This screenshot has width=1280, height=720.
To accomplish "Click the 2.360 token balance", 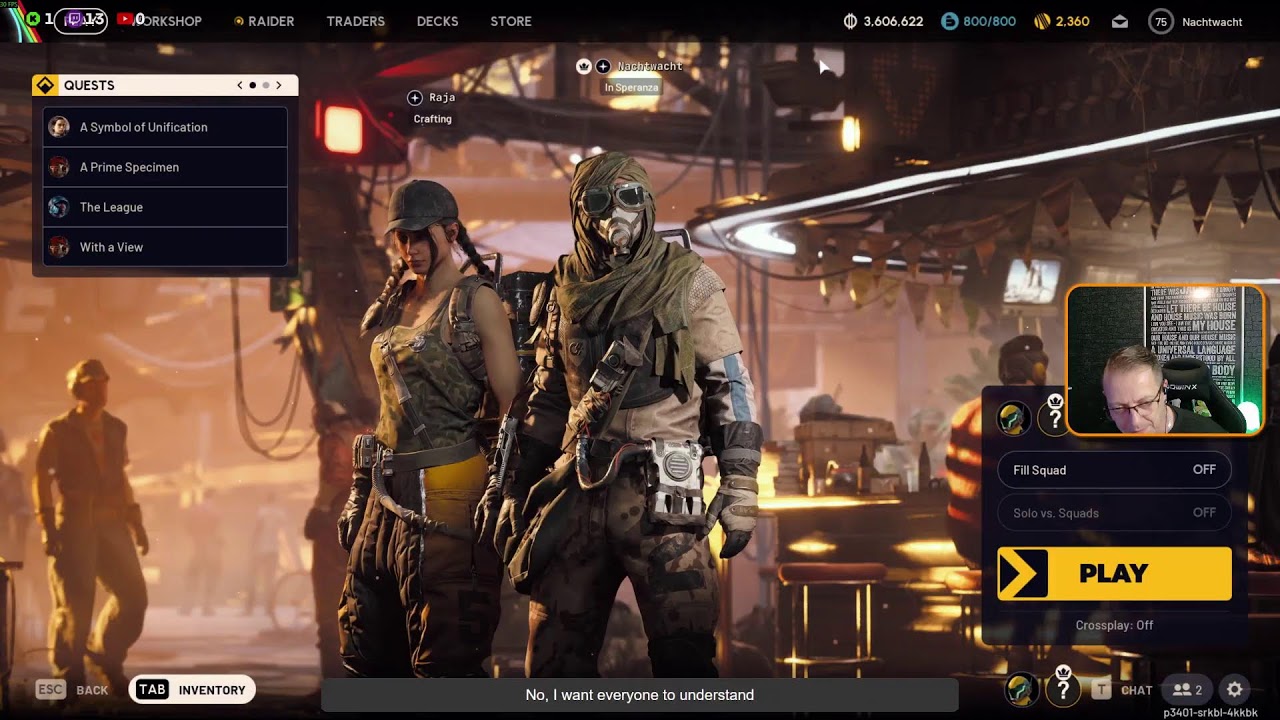I will click(x=1072, y=21).
